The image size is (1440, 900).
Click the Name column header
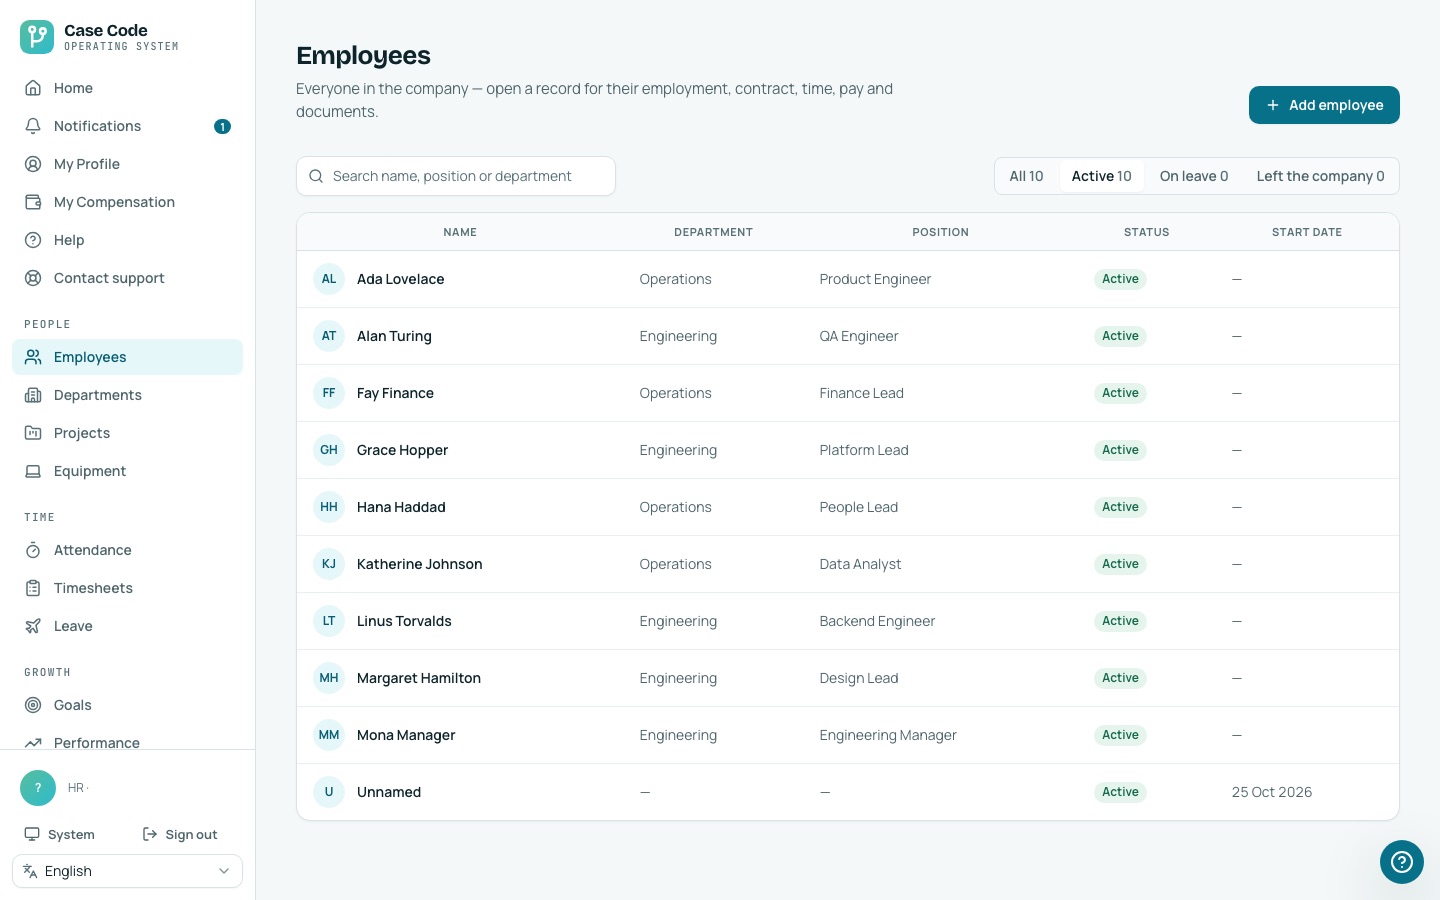point(460,232)
